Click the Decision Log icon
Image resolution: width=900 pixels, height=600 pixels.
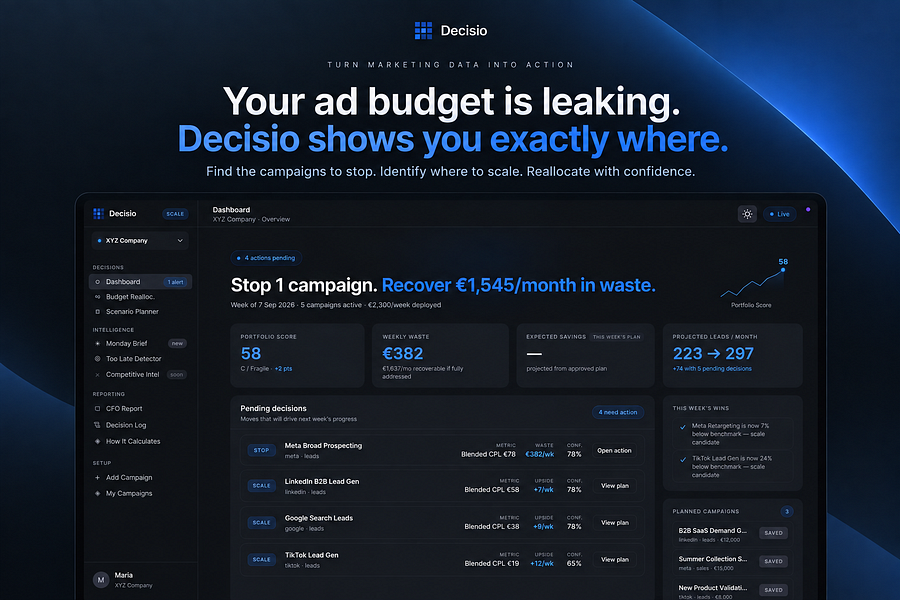[x=97, y=425]
